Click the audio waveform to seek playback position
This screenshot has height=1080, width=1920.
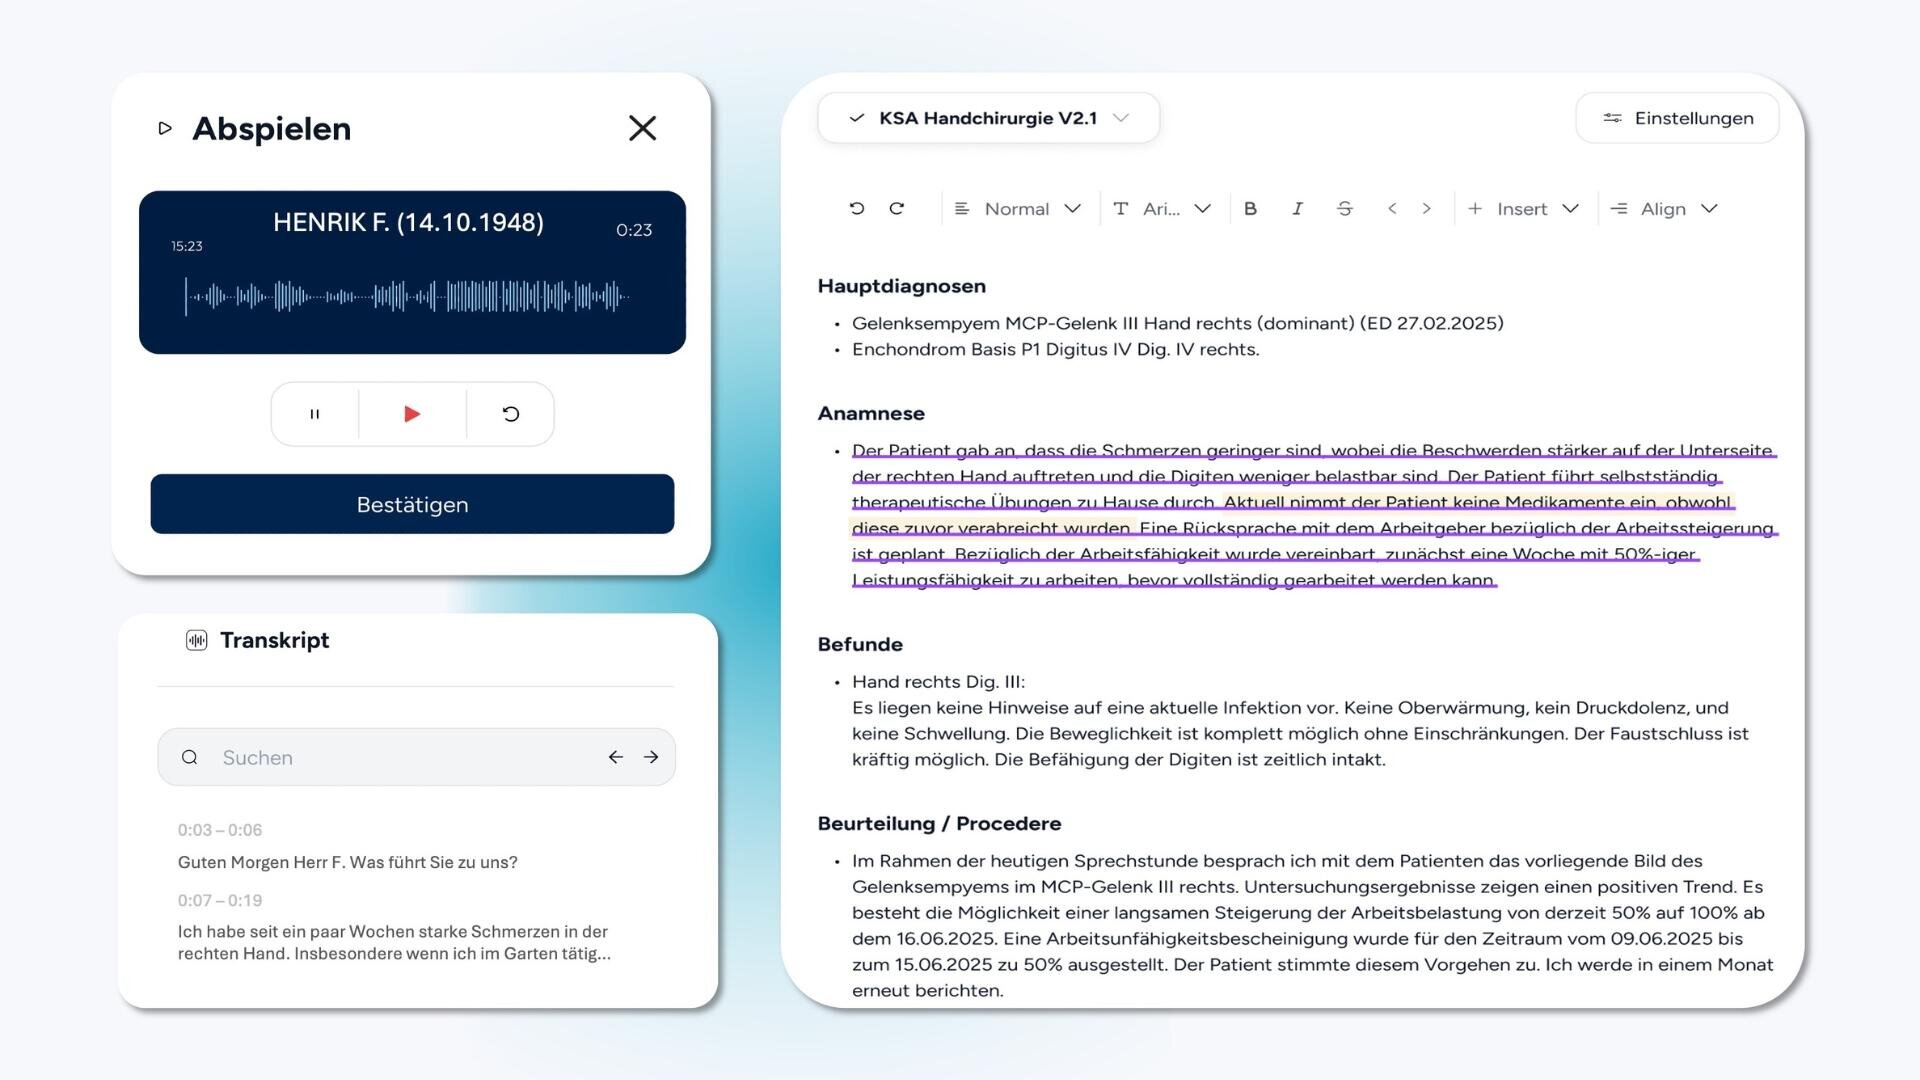tap(410, 296)
